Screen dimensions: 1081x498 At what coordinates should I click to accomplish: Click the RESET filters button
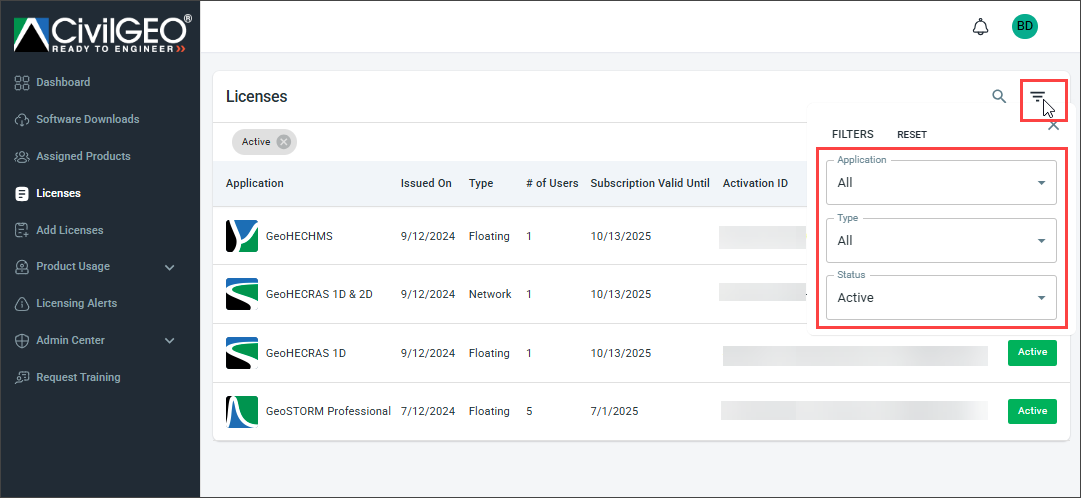912,135
